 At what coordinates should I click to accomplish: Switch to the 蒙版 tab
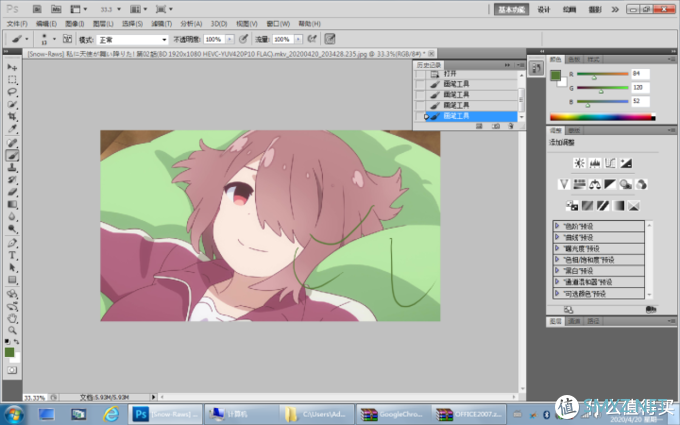coord(574,131)
